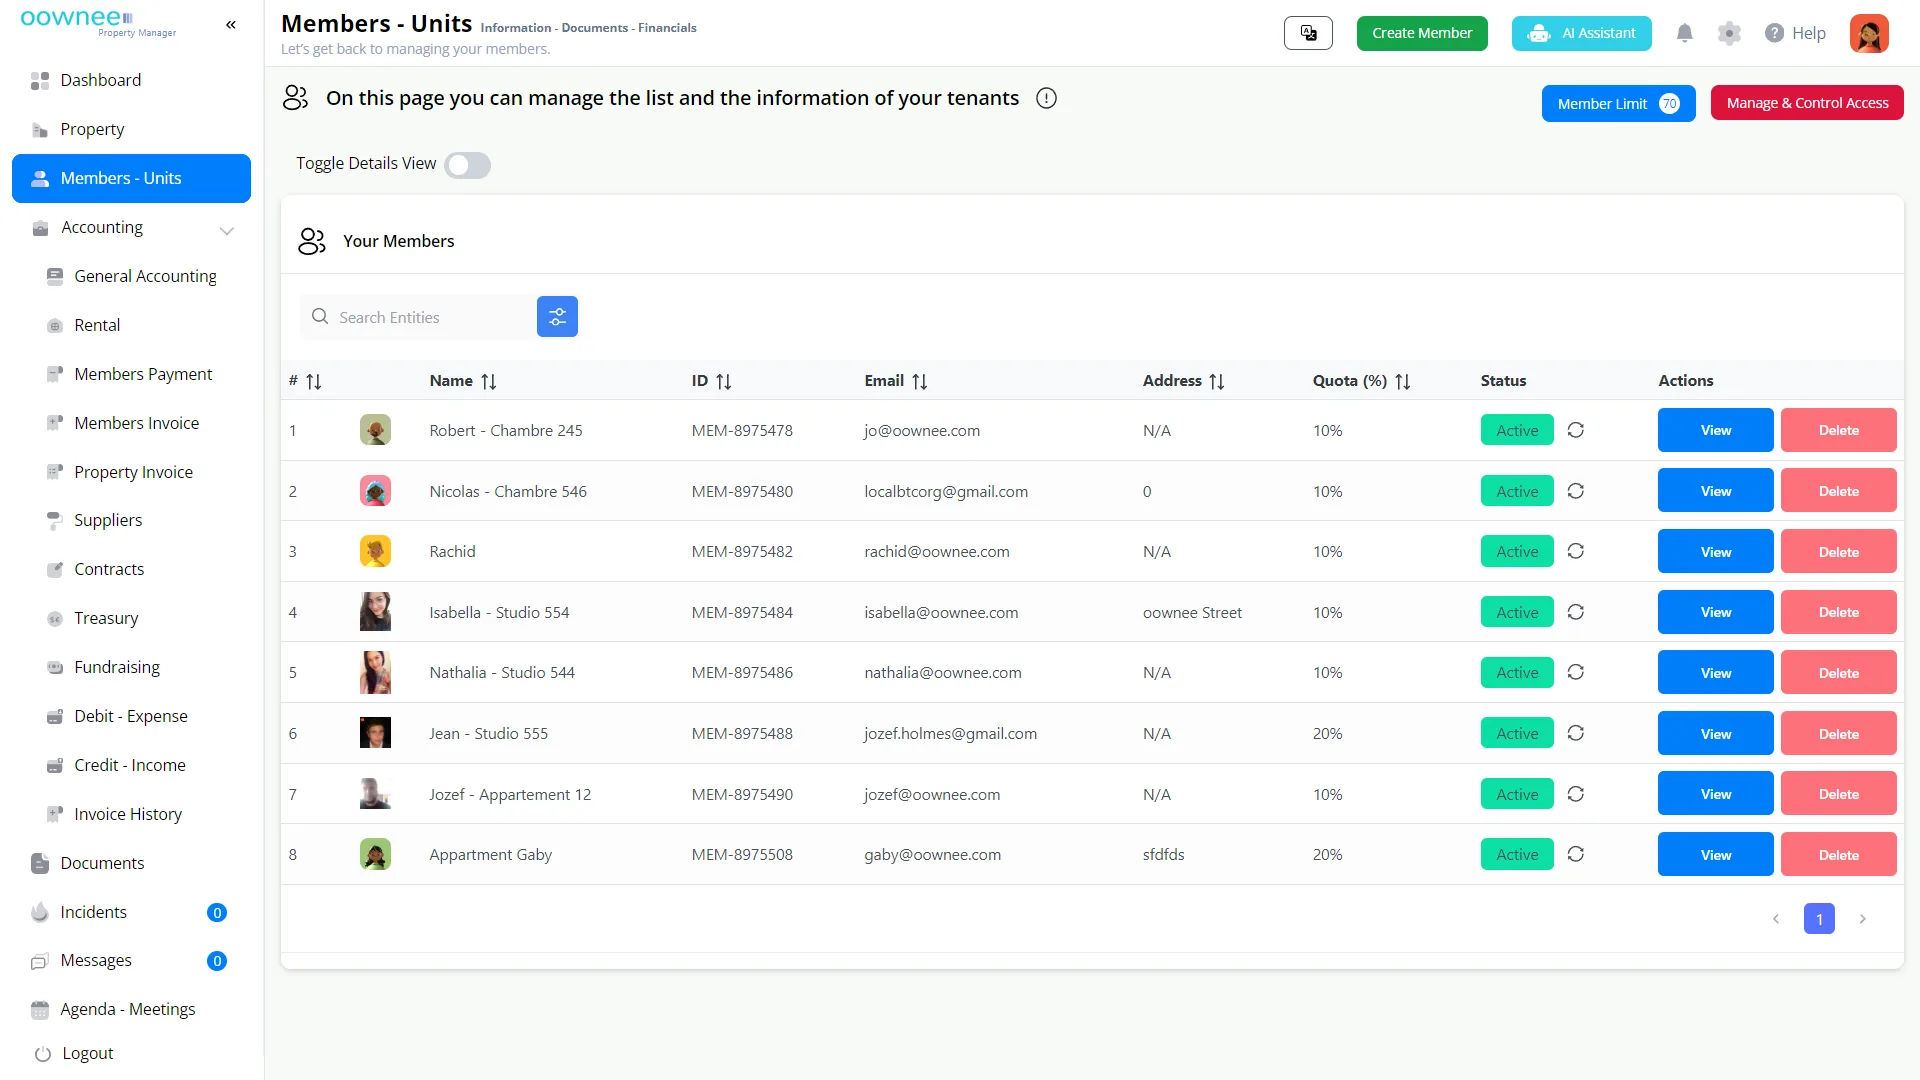Image resolution: width=1920 pixels, height=1080 pixels.
Task: Open the Help link
Action: pos(1796,33)
